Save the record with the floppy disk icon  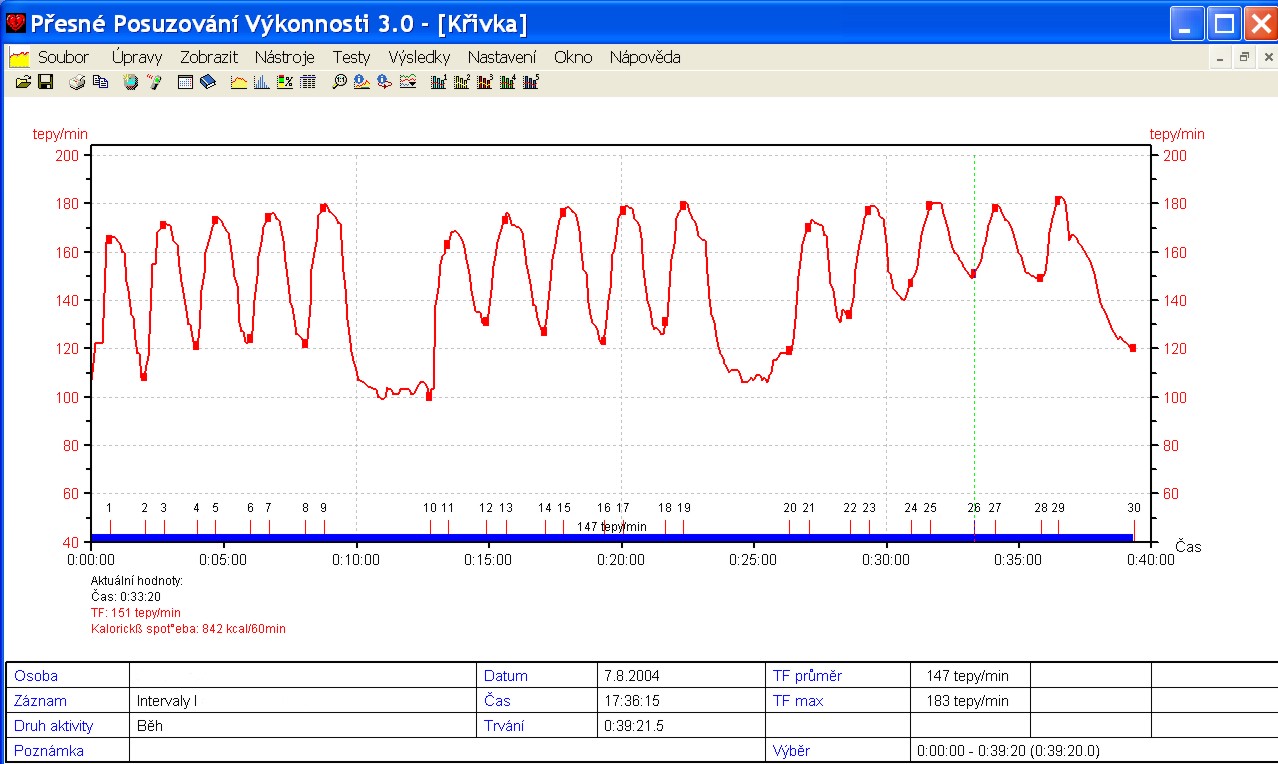click(45, 82)
